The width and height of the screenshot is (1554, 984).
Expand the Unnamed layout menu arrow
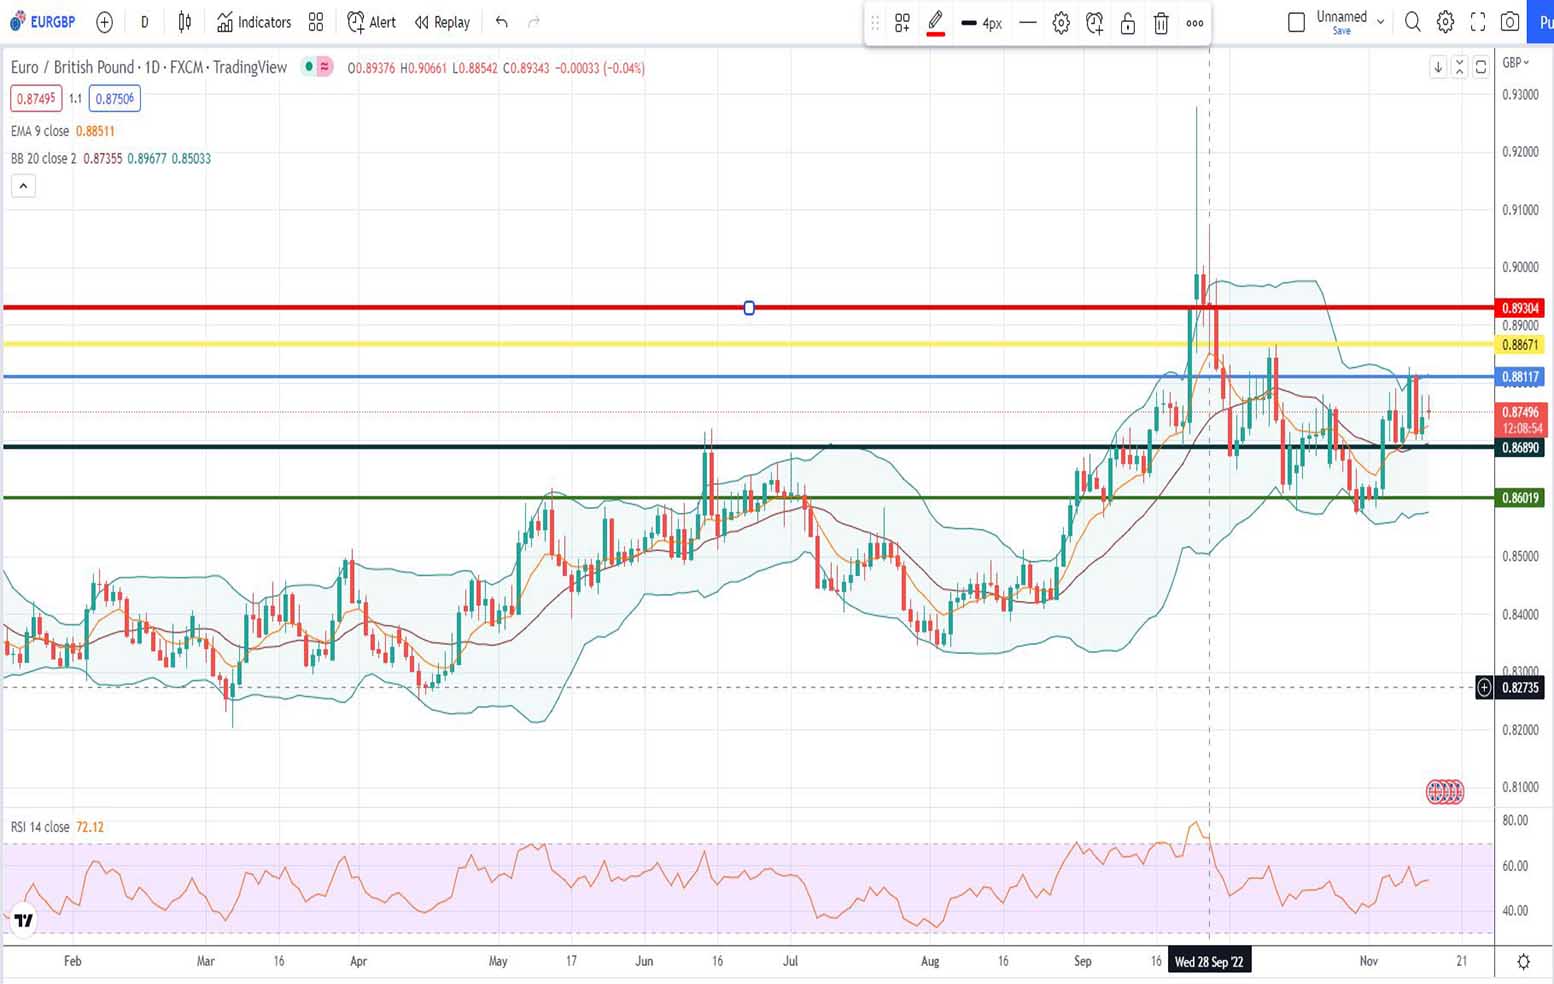(1381, 21)
